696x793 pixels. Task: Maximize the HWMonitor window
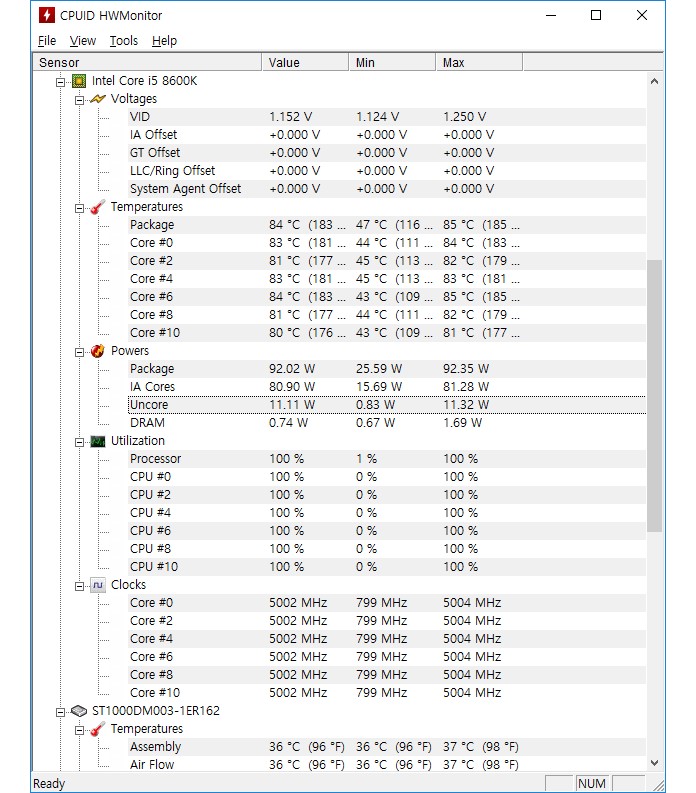(596, 15)
